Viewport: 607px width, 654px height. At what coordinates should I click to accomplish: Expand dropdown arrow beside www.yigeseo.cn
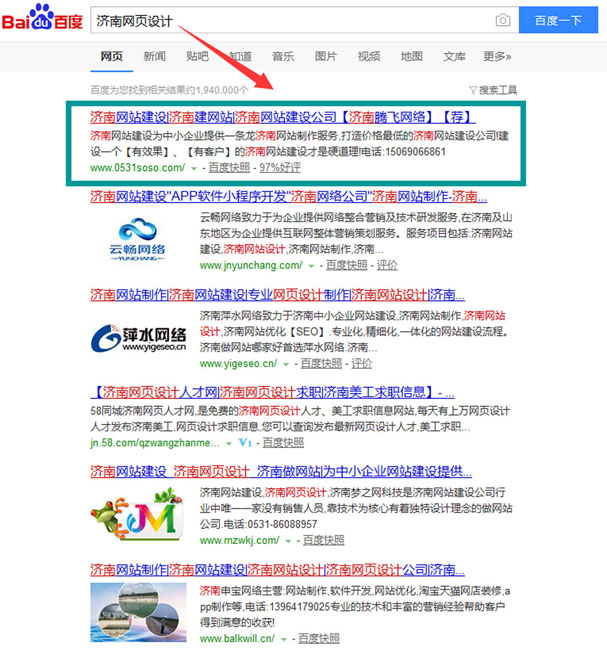pos(286,365)
